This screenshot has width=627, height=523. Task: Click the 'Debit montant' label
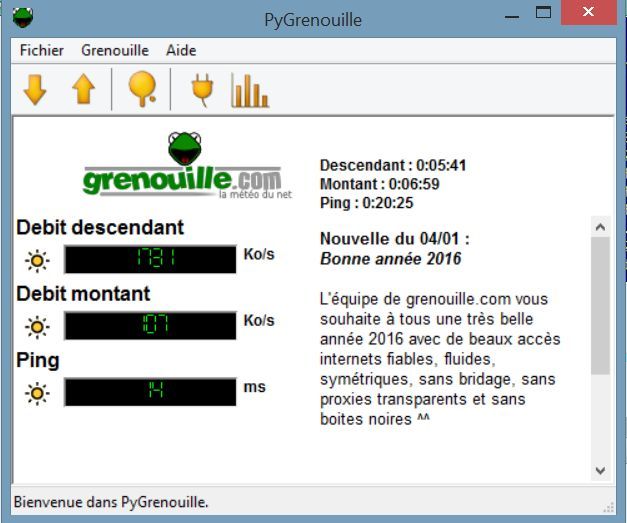coord(83,294)
